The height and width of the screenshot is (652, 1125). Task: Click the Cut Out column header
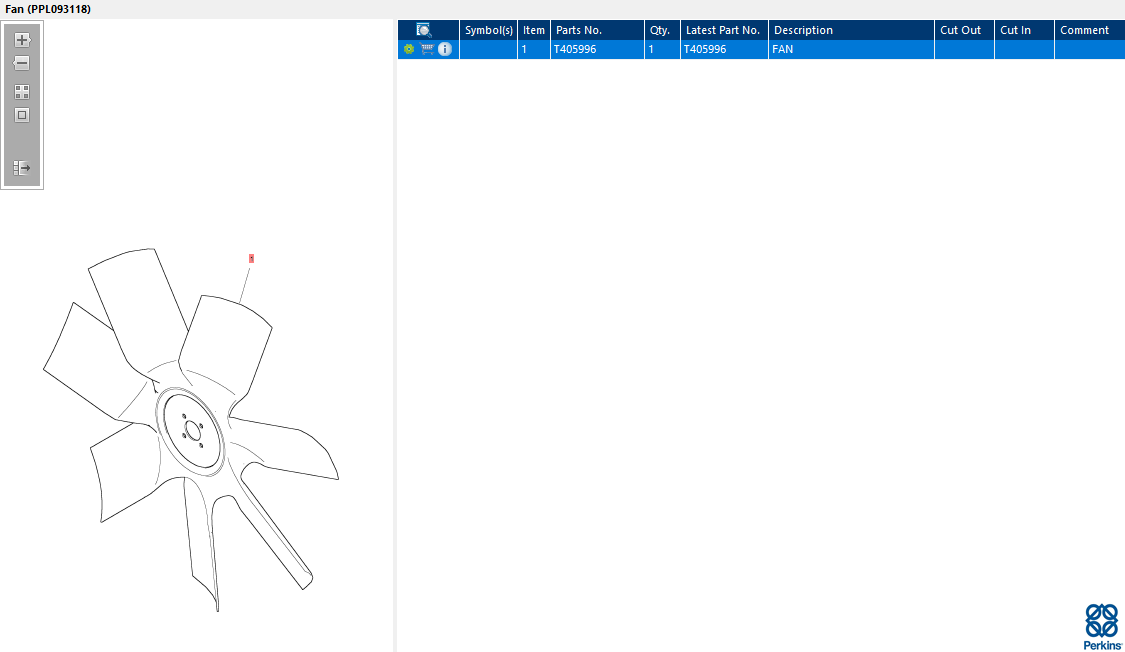click(x=964, y=30)
